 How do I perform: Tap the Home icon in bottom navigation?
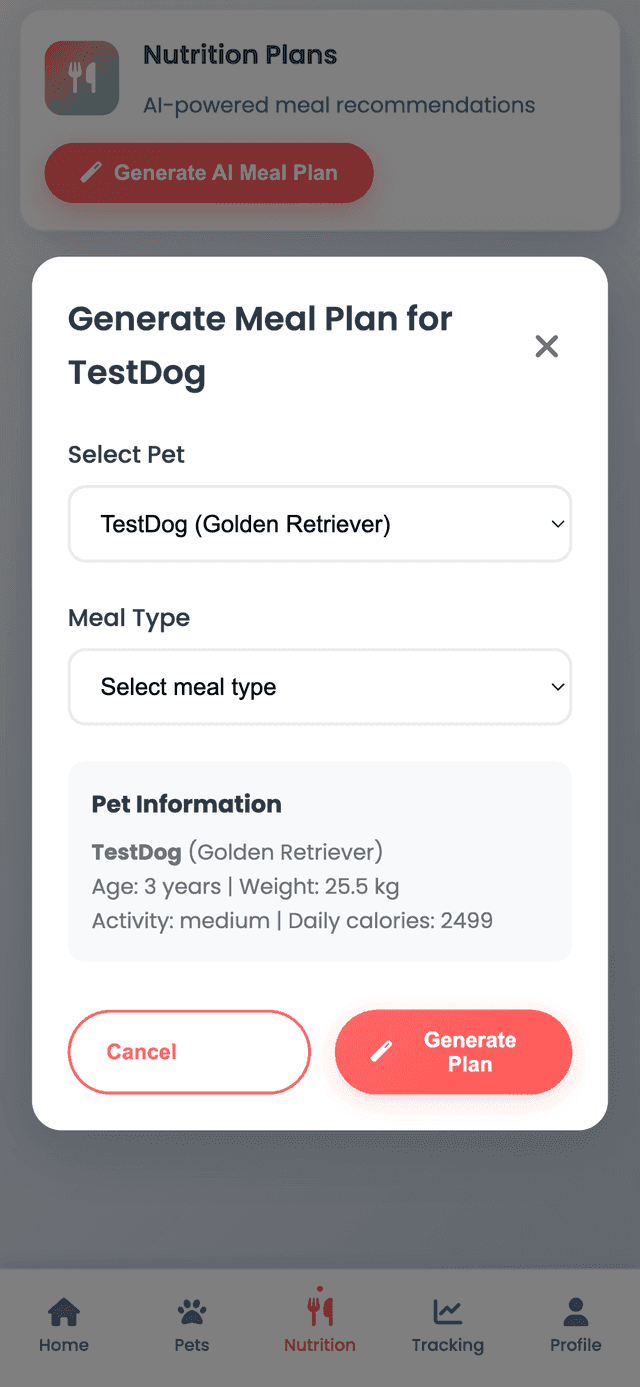click(63, 1310)
